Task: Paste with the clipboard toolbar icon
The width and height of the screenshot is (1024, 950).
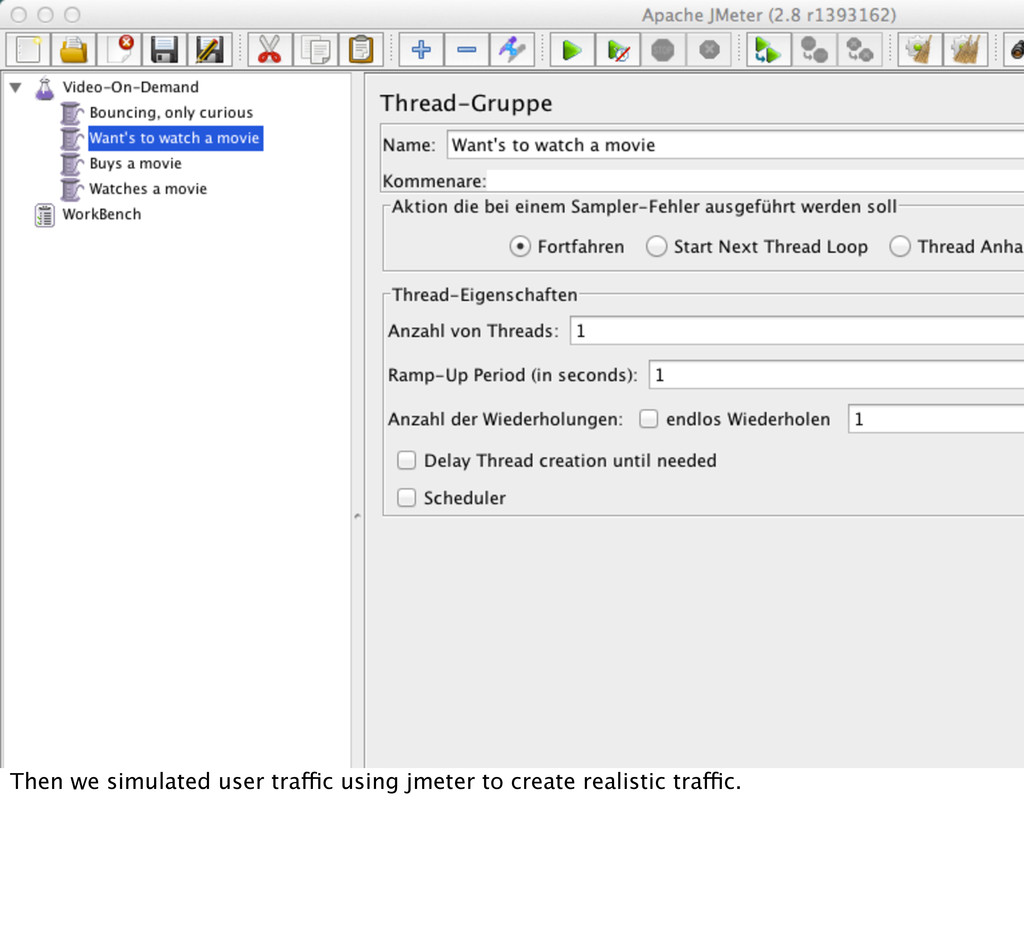Action: tap(360, 50)
